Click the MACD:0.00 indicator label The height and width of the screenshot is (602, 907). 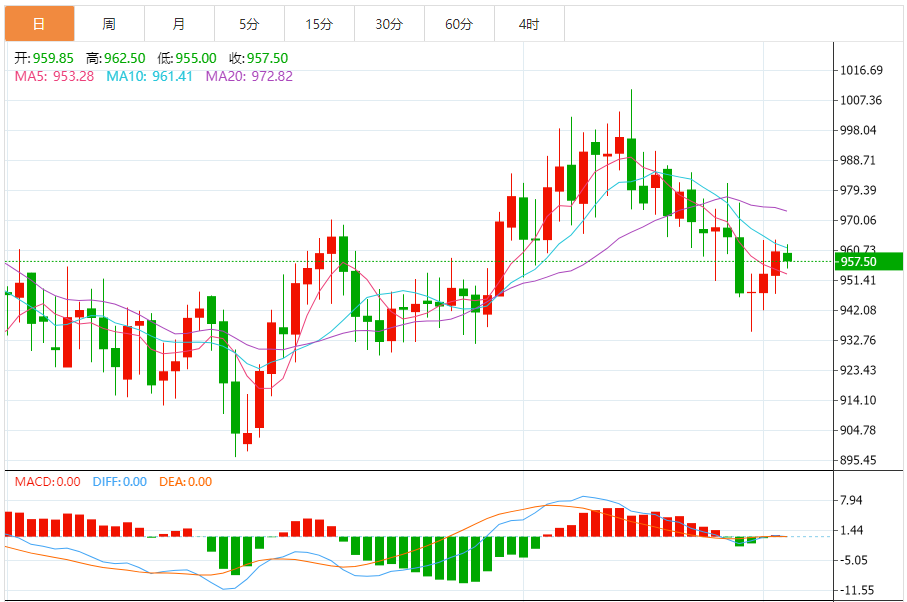[x=47, y=482]
